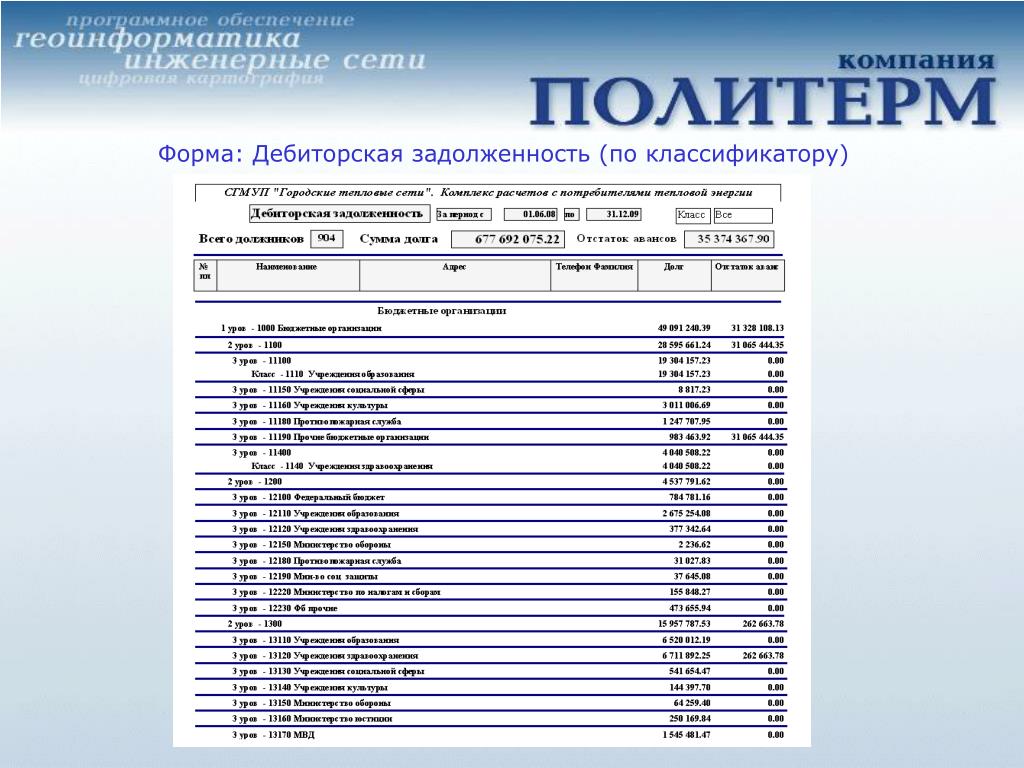Select row 13110 Учреждения образования
The width and height of the screenshot is (1024, 768).
pyautogui.click(x=490, y=641)
